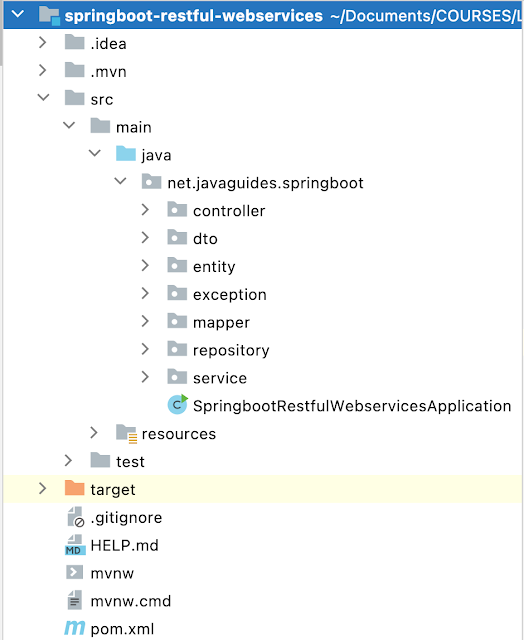Collapse the net.javaguides.springboot package

[x=120, y=181]
